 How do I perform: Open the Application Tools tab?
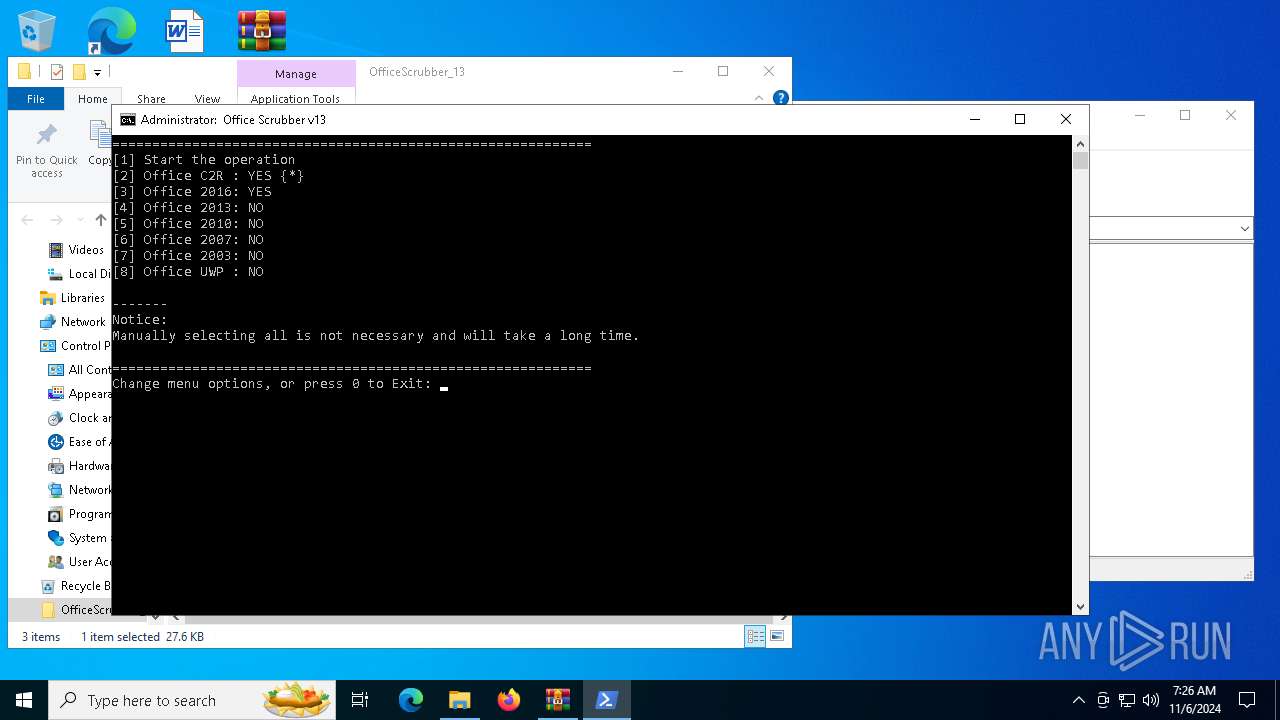296,98
